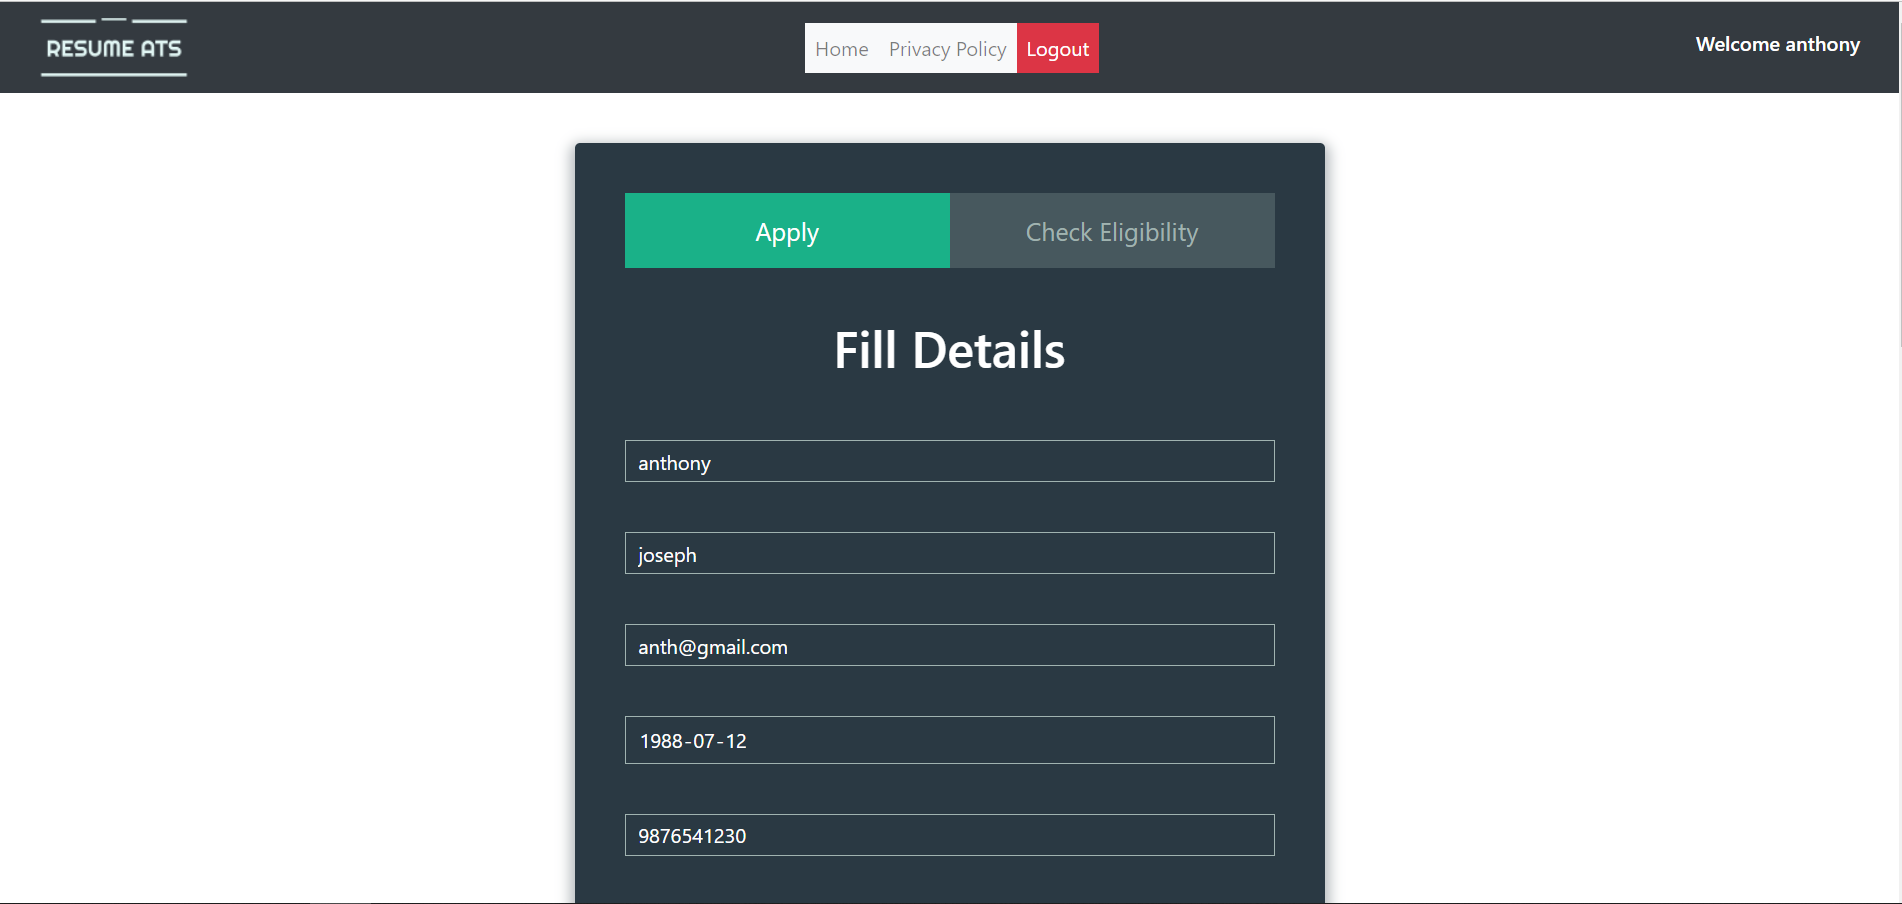Select the phone number field showing 9876541230
The width and height of the screenshot is (1902, 904).
(948, 835)
